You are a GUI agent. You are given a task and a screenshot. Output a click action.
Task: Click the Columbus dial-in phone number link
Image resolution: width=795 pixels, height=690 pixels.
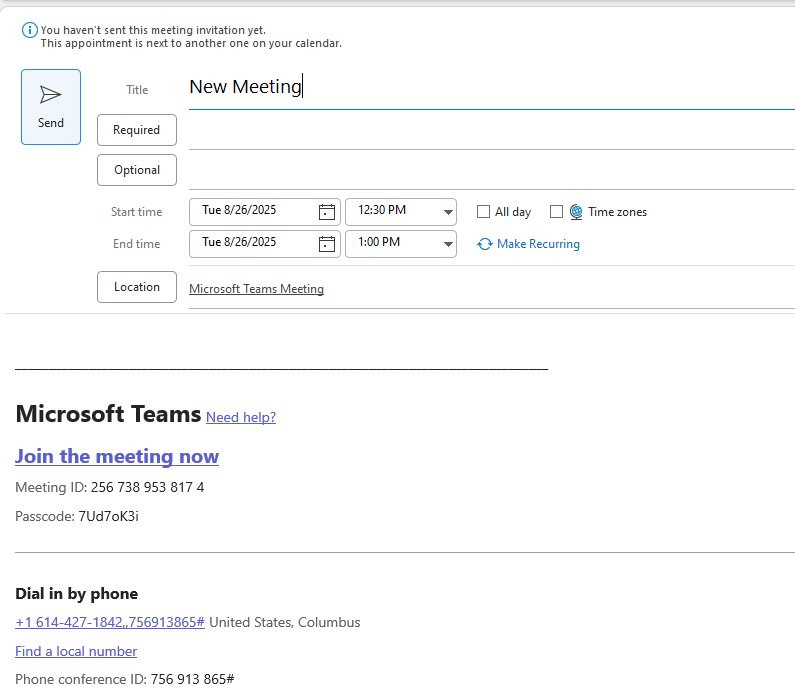pos(110,622)
